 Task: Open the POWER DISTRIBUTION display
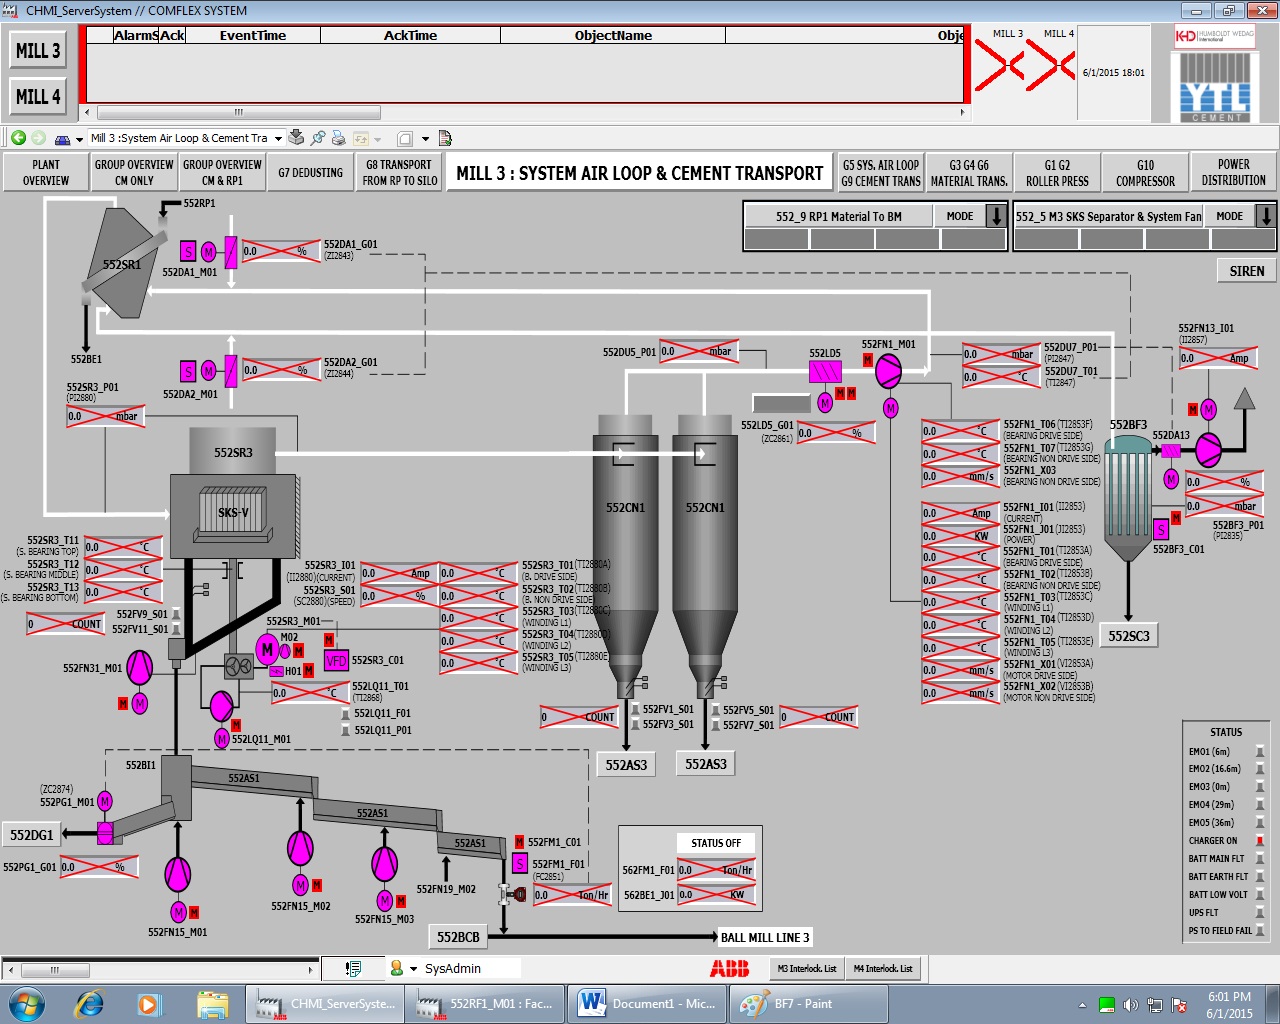pyautogui.click(x=1233, y=173)
